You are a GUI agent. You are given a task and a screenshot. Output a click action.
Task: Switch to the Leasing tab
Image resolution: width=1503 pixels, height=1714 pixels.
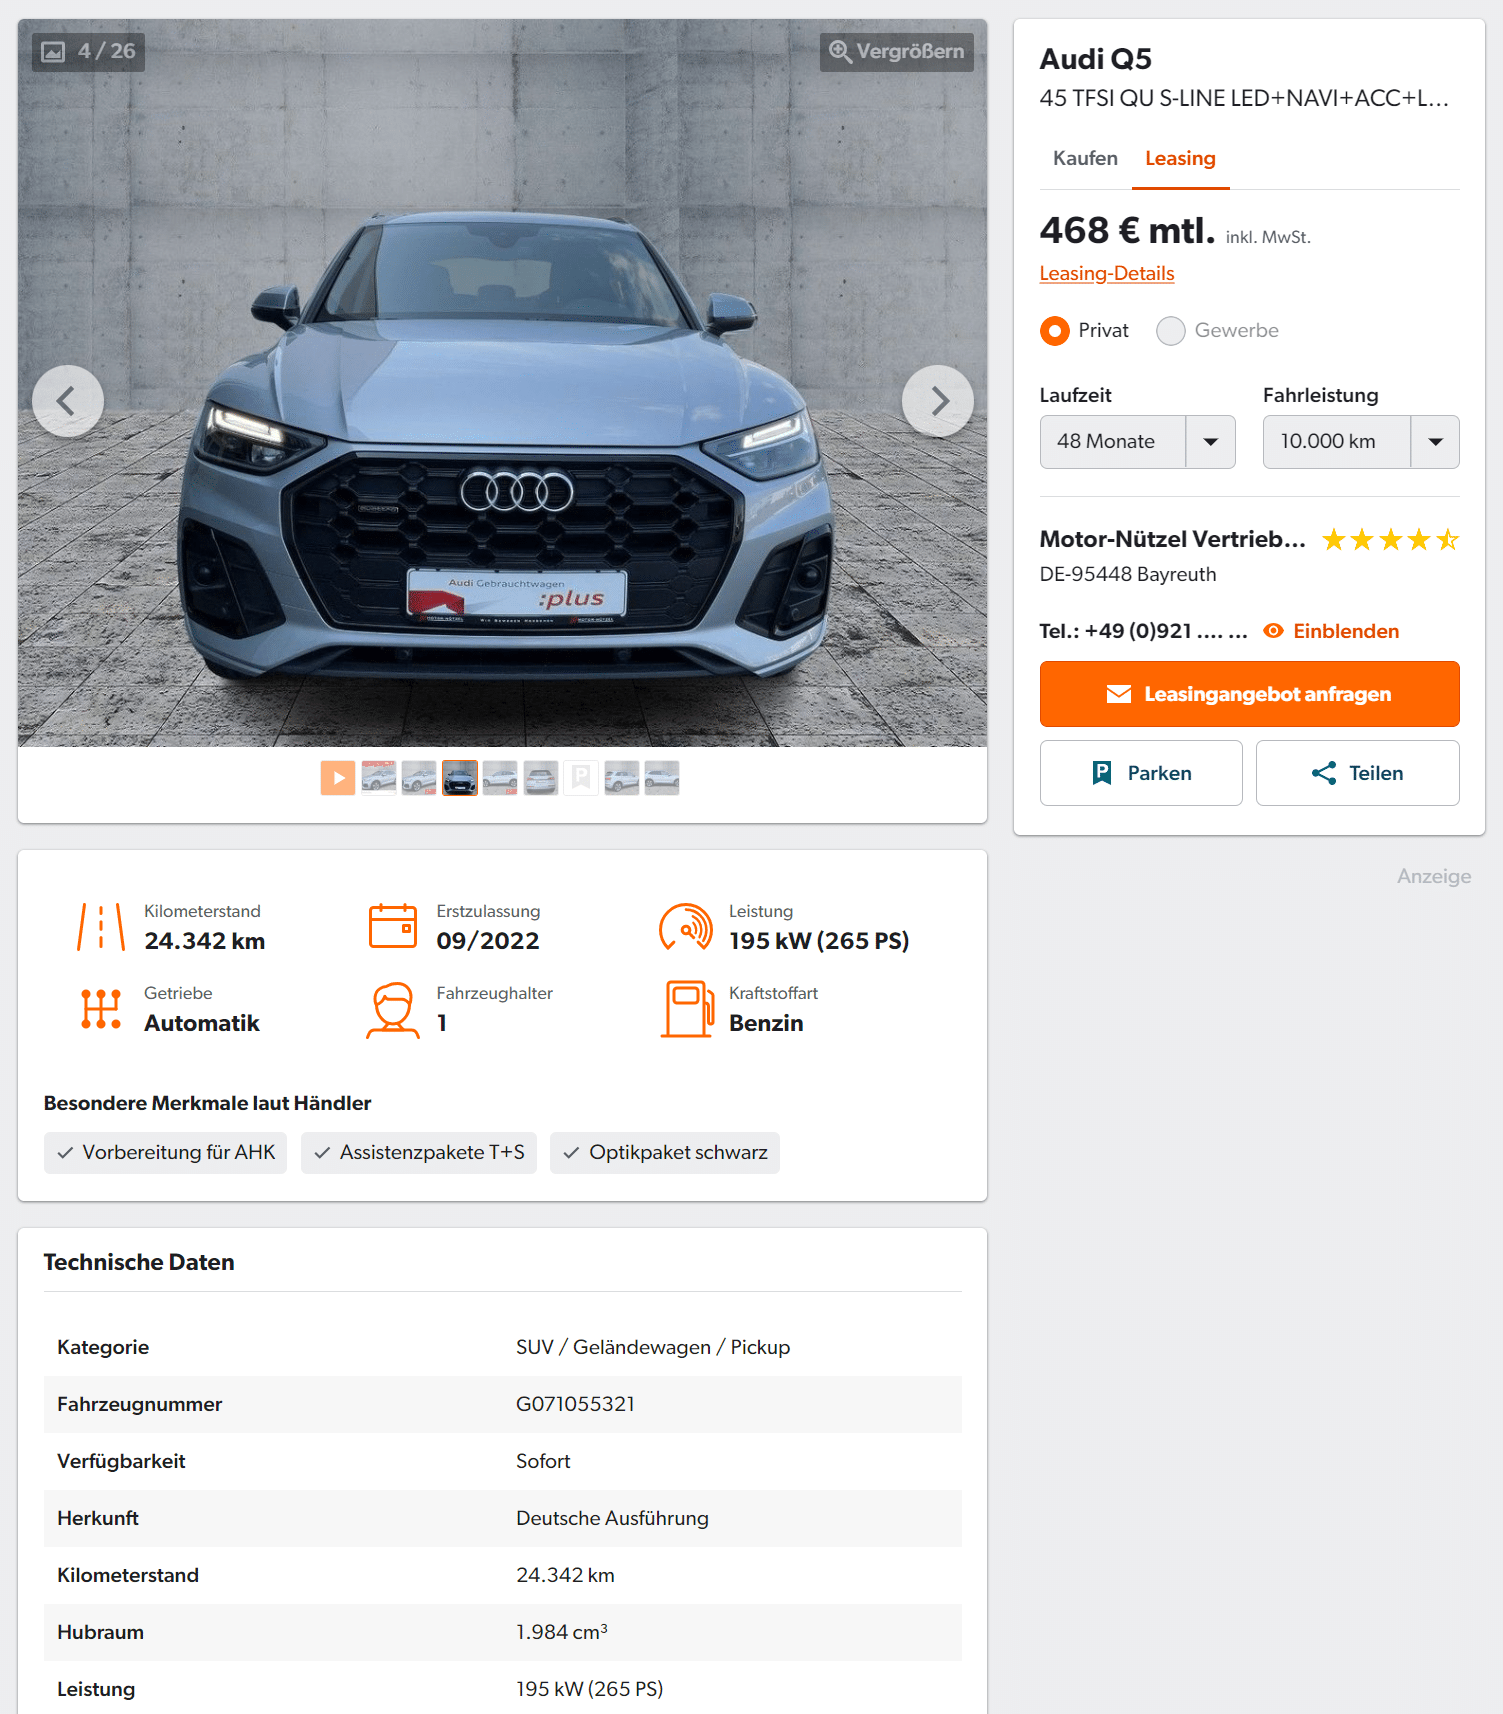pyautogui.click(x=1181, y=158)
